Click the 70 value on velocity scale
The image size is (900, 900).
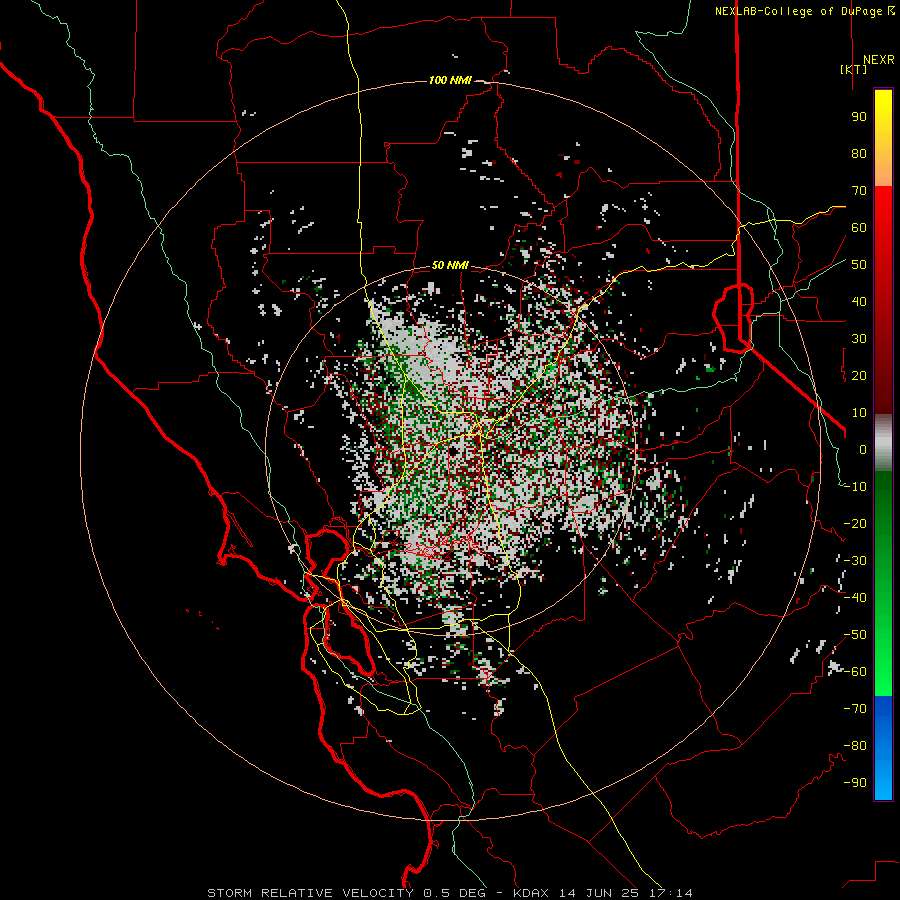coord(859,191)
